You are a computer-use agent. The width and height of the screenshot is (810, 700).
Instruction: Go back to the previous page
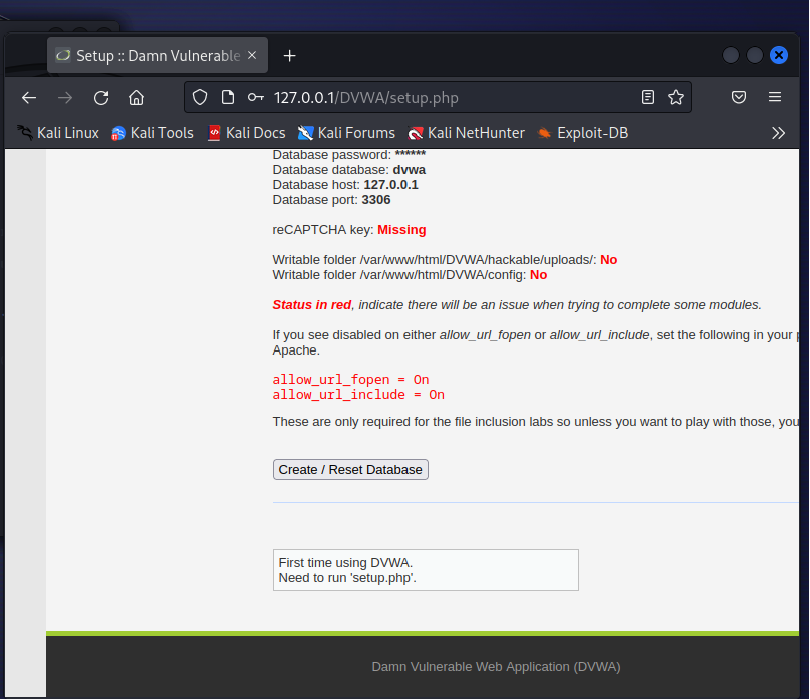[29, 98]
